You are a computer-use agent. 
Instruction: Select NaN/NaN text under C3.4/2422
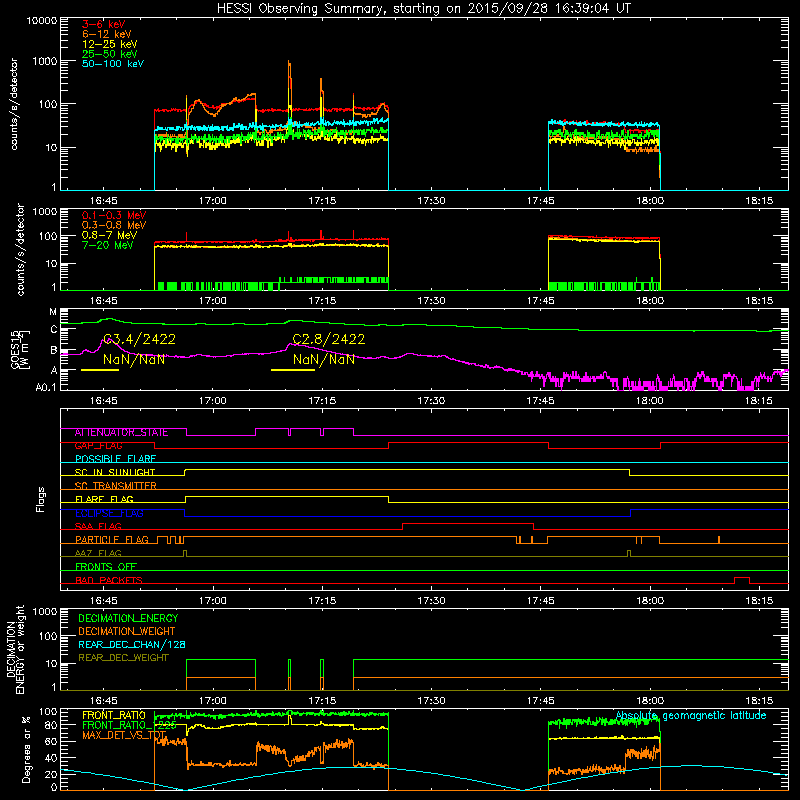(134, 359)
